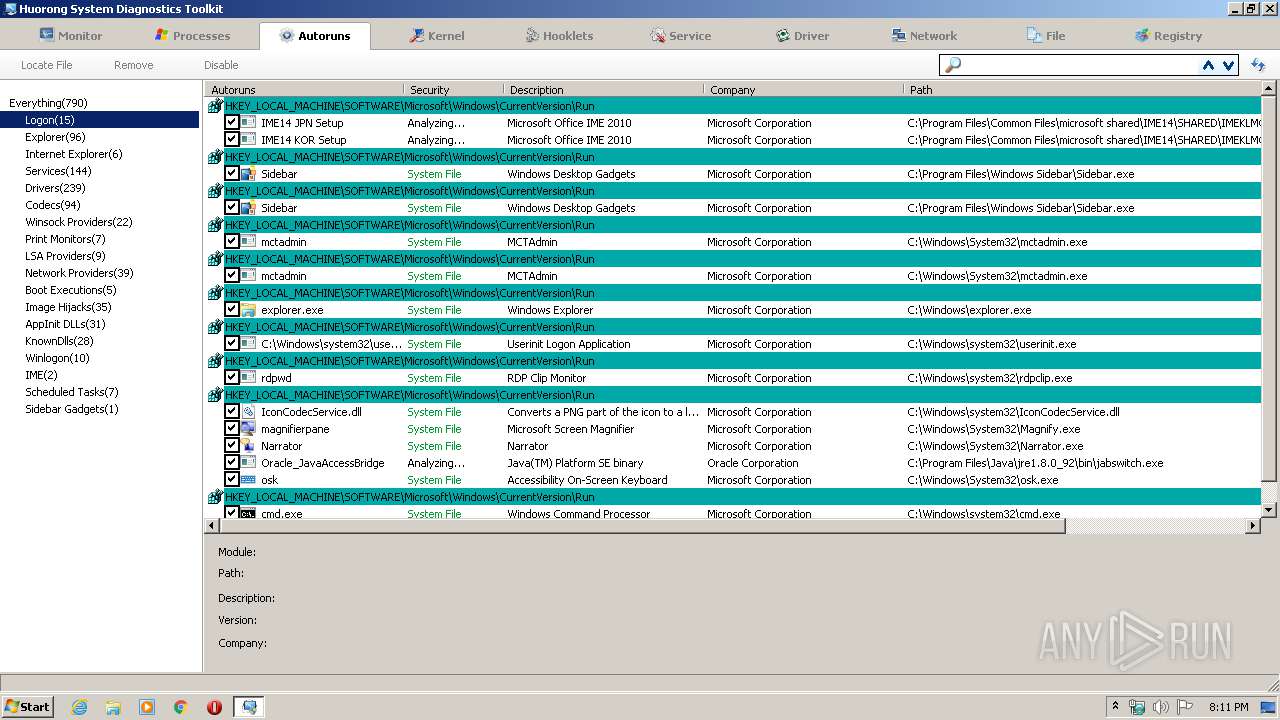Switch to the File tab
Screen dimensions: 1280x720
[x=1046, y=35]
